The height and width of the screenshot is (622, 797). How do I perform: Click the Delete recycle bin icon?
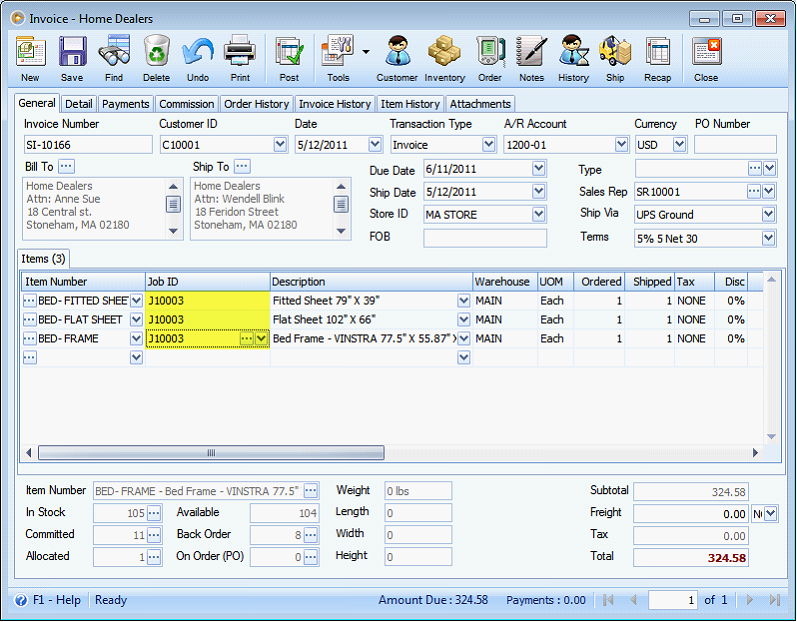tap(156, 51)
